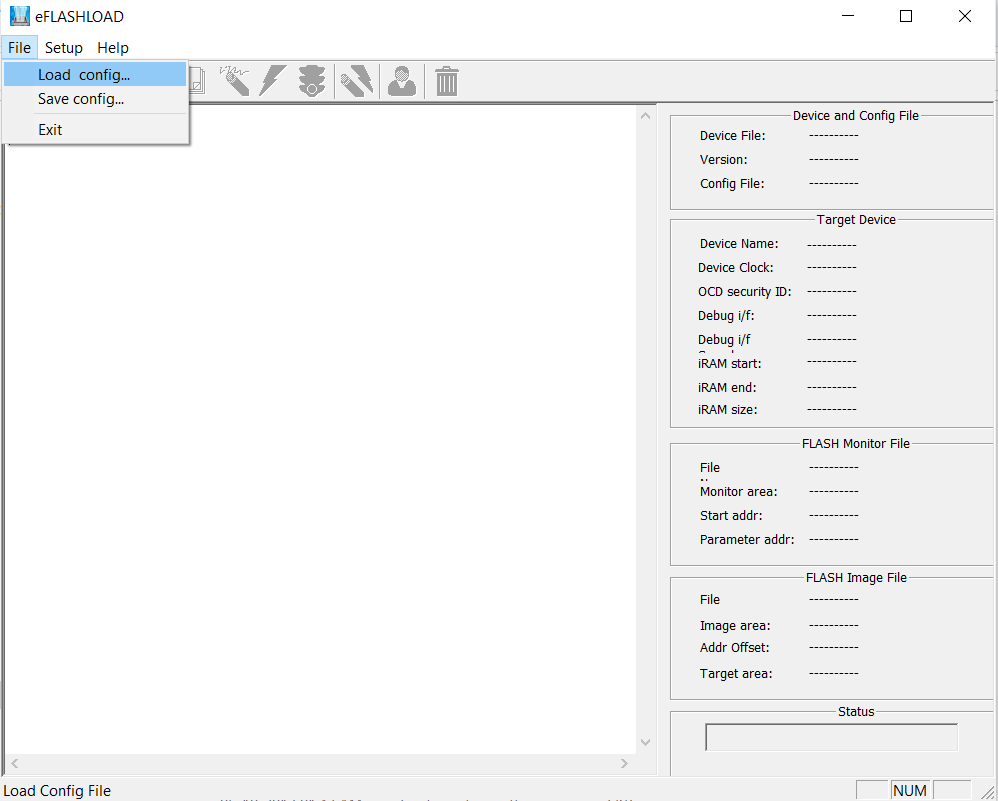The image size is (998, 801).
Task: Click the iRAM size label
Action: (x=727, y=410)
